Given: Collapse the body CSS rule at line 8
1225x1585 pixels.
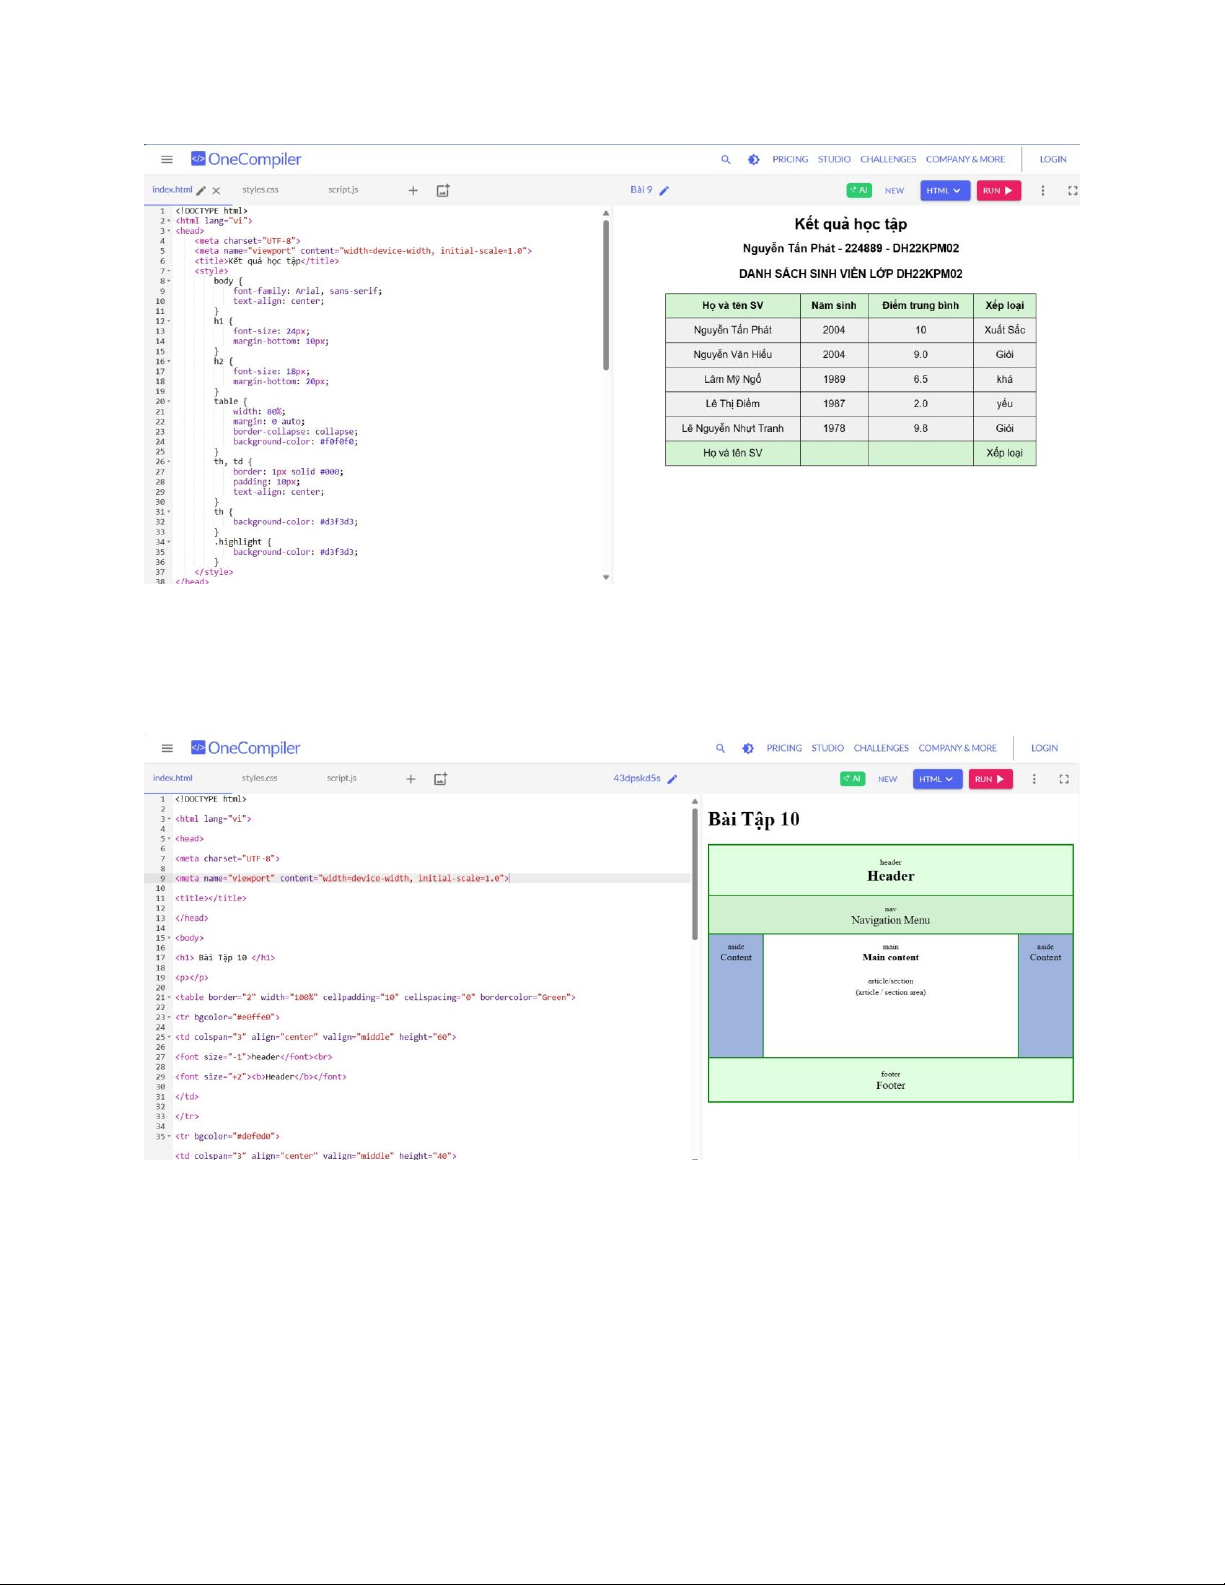Looking at the screenshot, I should click(x=169, y=281).
